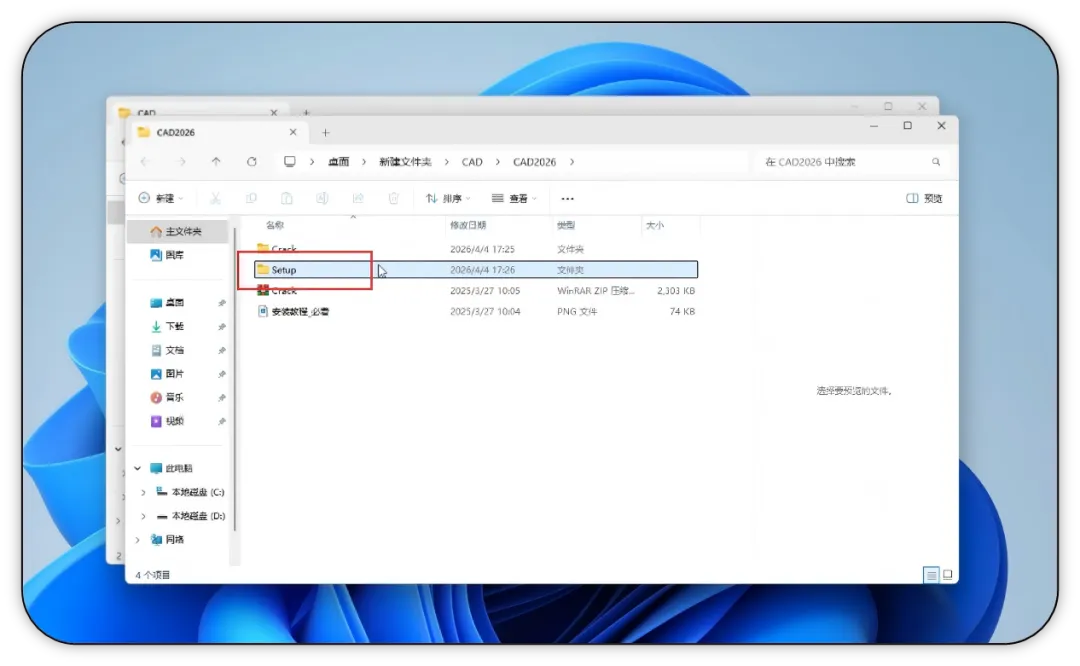Click the Rename toolbar icon

322,198
